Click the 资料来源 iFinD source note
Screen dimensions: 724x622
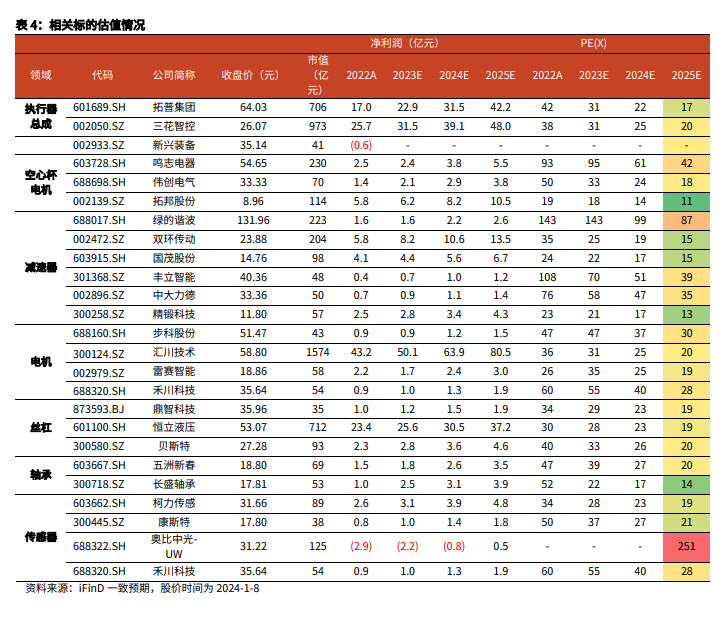[142, 589]
